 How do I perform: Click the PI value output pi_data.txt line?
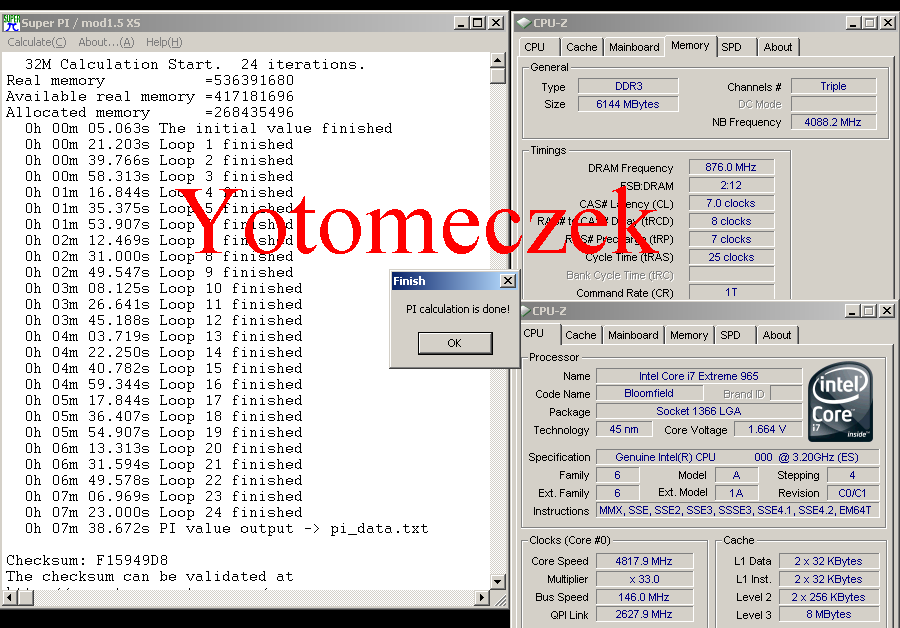pyautogui.click(x=226, y=528)
